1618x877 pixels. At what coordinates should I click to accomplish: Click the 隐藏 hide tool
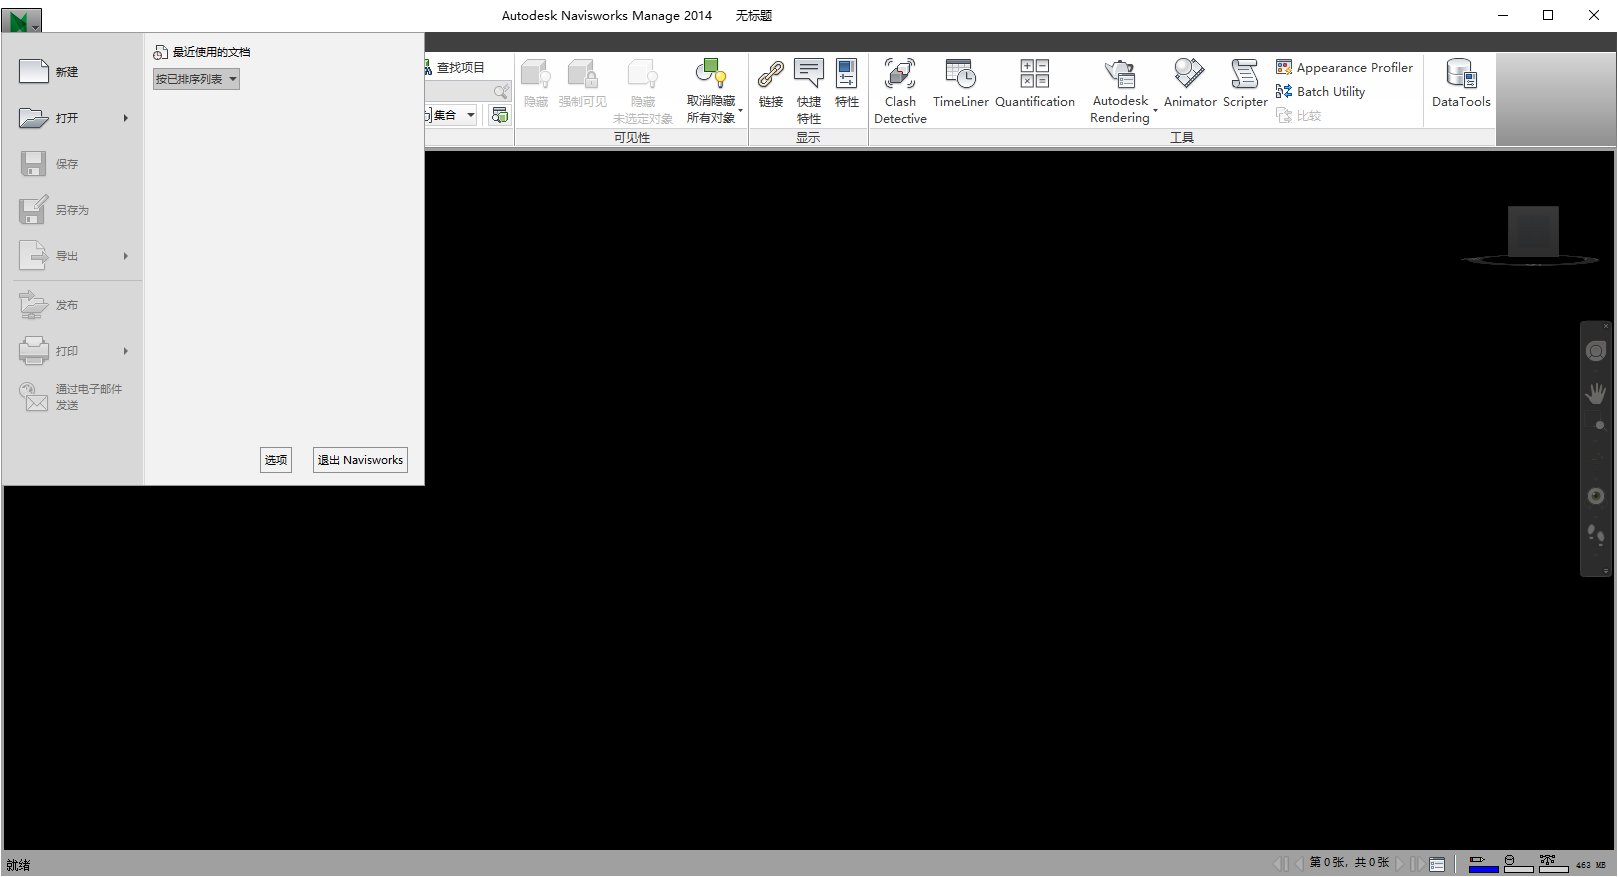(536, 84)
